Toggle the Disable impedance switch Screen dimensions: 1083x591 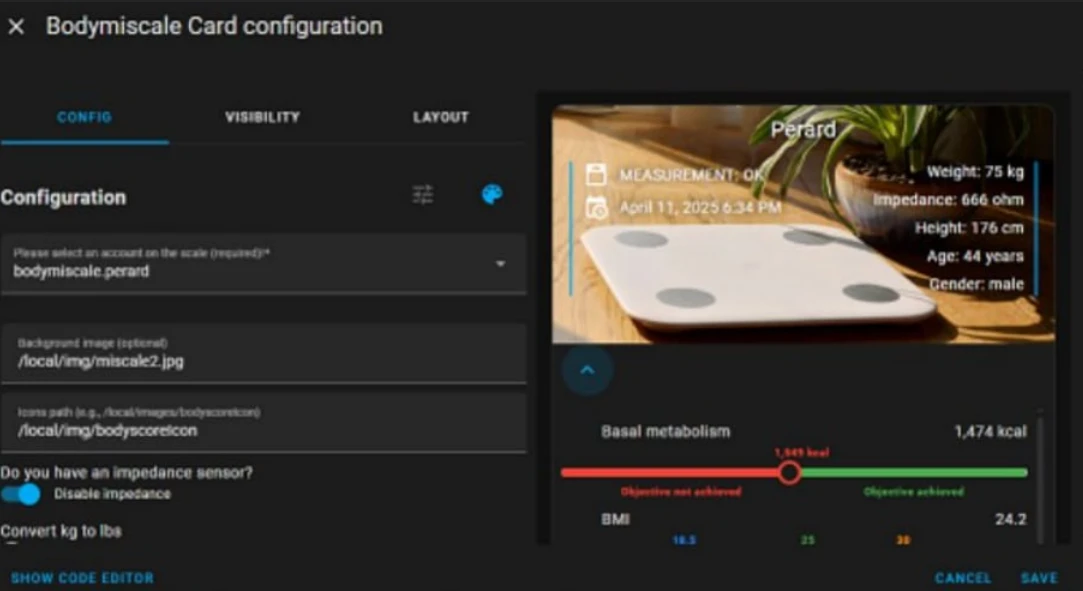20,494
